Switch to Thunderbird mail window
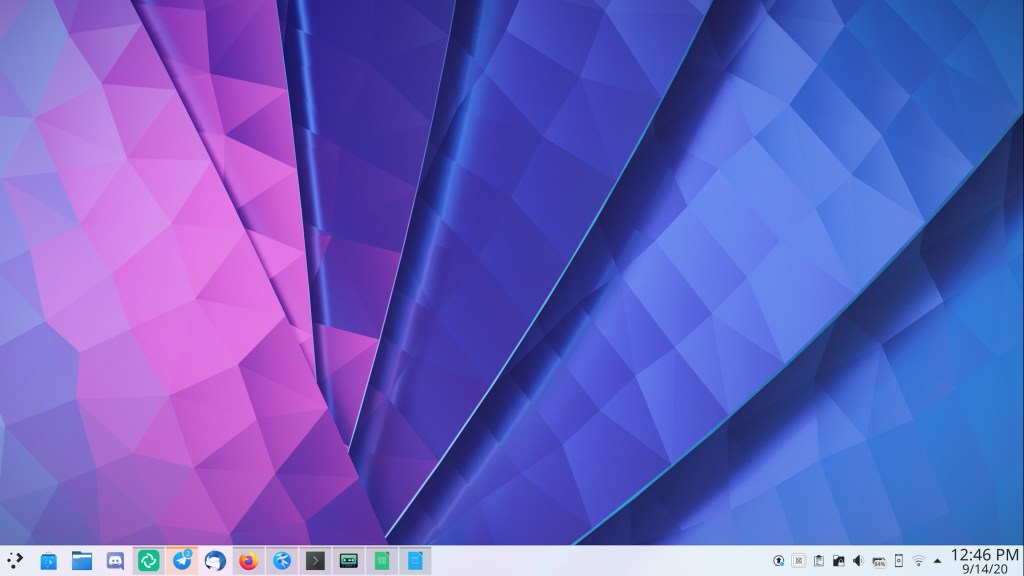This screenshot has width=1024, height=576. coord(215,561)
